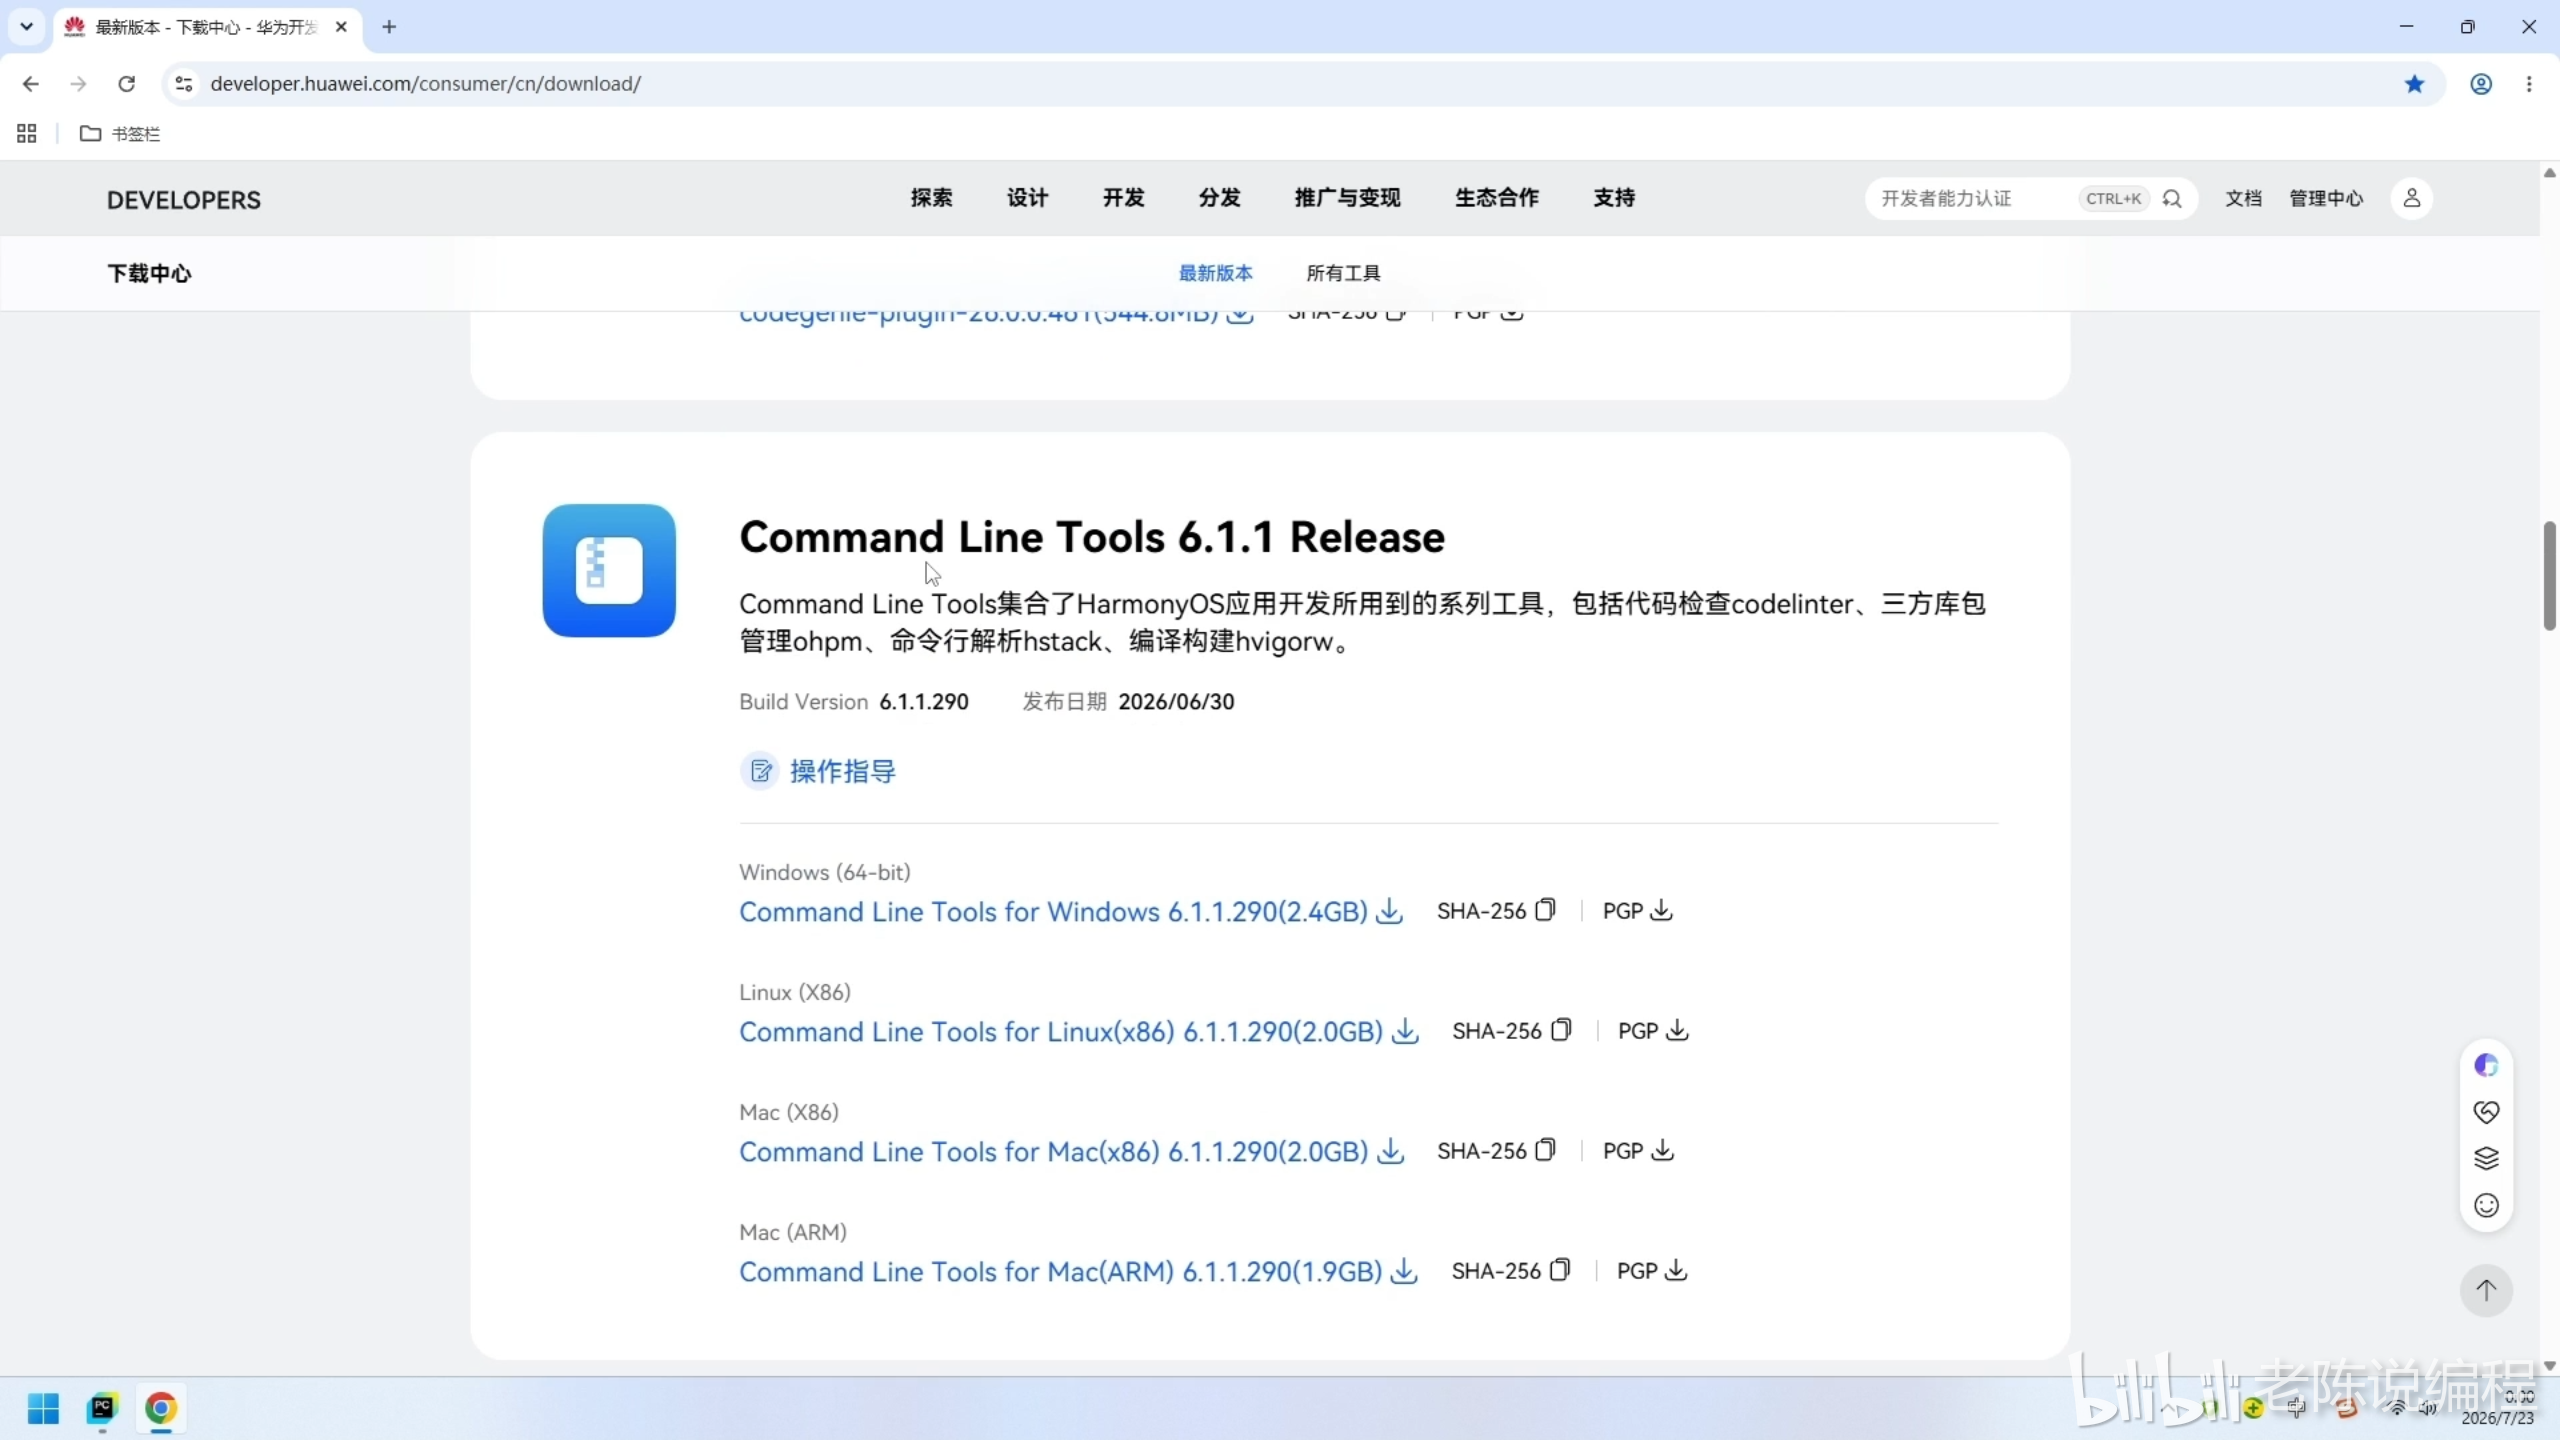Click the Command Line Tools zip package icon
This screenshot has height=1440, width=2560.
point(609,570)
